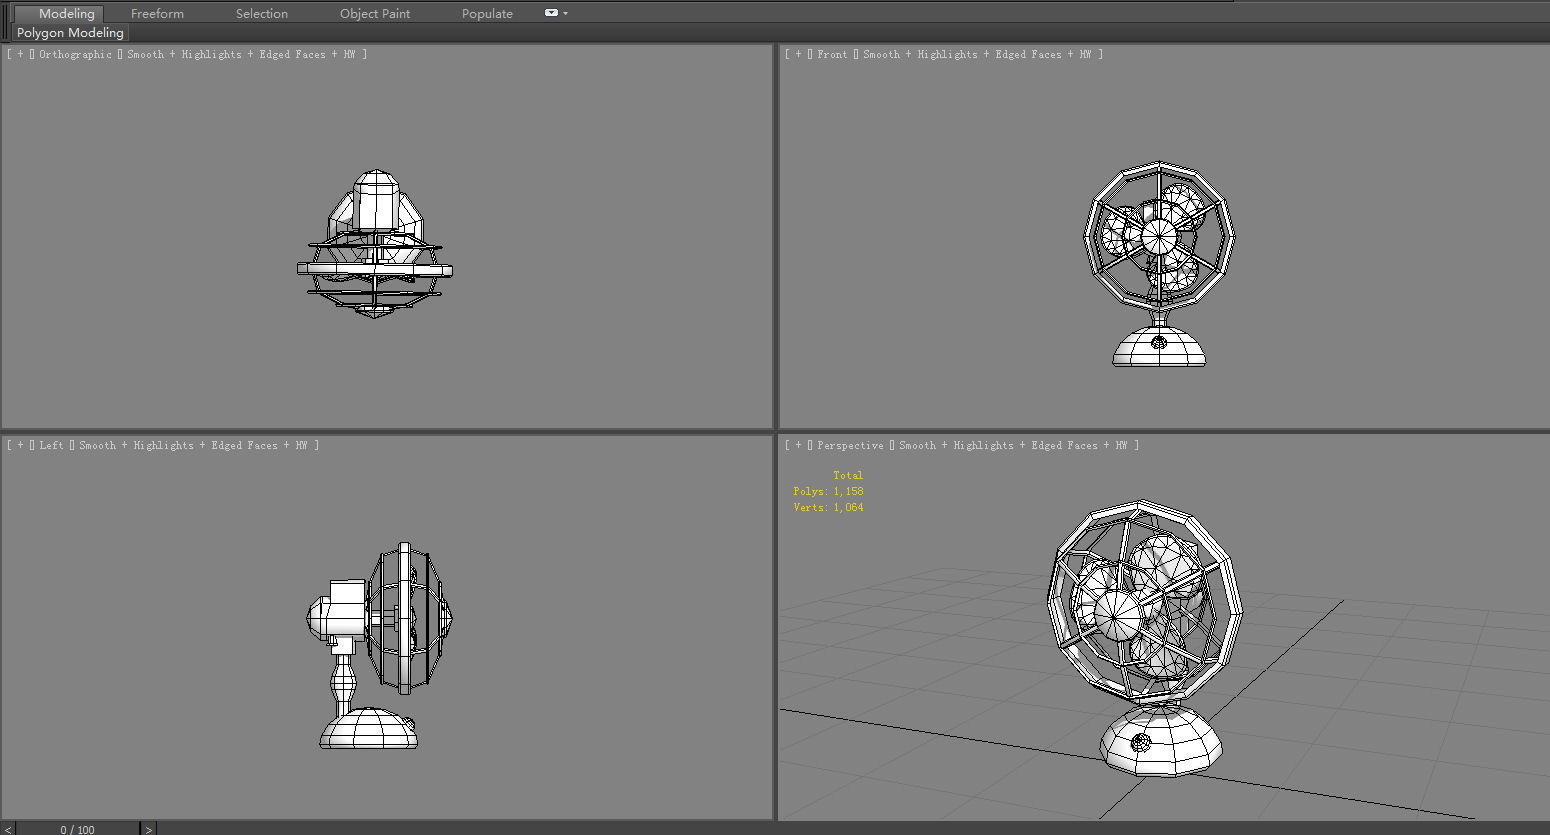Viewport: 1550px width, 835px height.
Task: Open the Populate ribbon tab
Action: coord(487,13)
